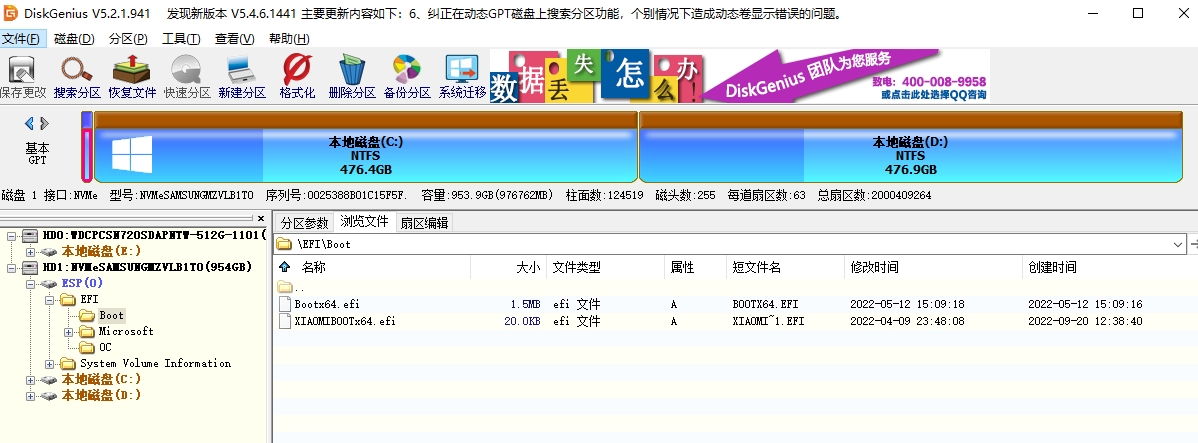Open the 分区(P) menu

[128, 39]
